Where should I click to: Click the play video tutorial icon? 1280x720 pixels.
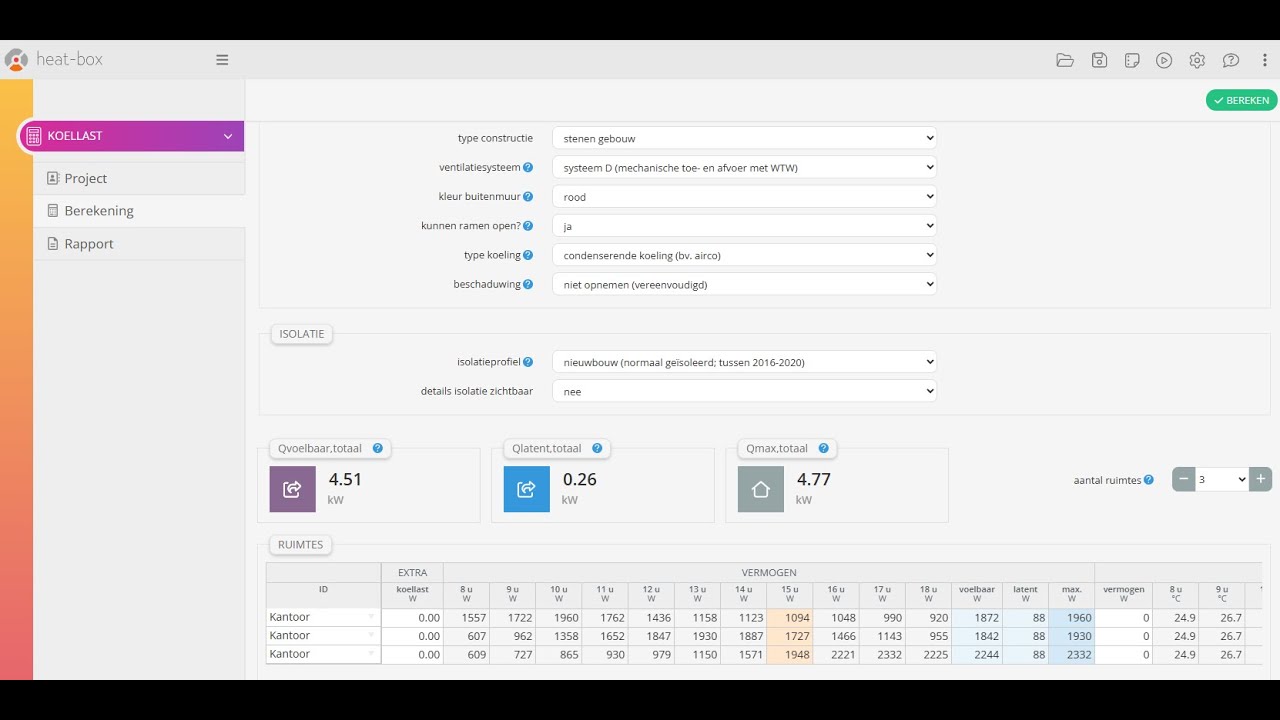click(1164, 60)
